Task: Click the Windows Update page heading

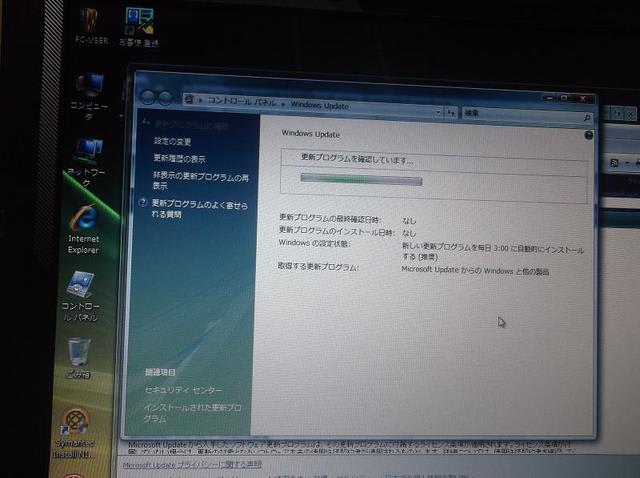Action: [311, 133]
